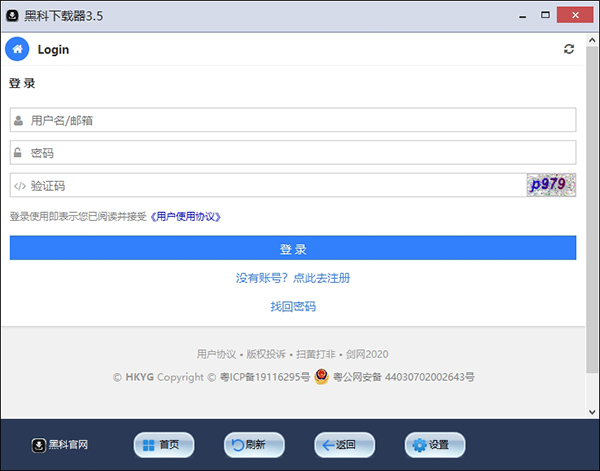The width and height of the screenshot is (600, 471).
Task: Maximize the 黑科下载器 window
Action: point(545,15)
